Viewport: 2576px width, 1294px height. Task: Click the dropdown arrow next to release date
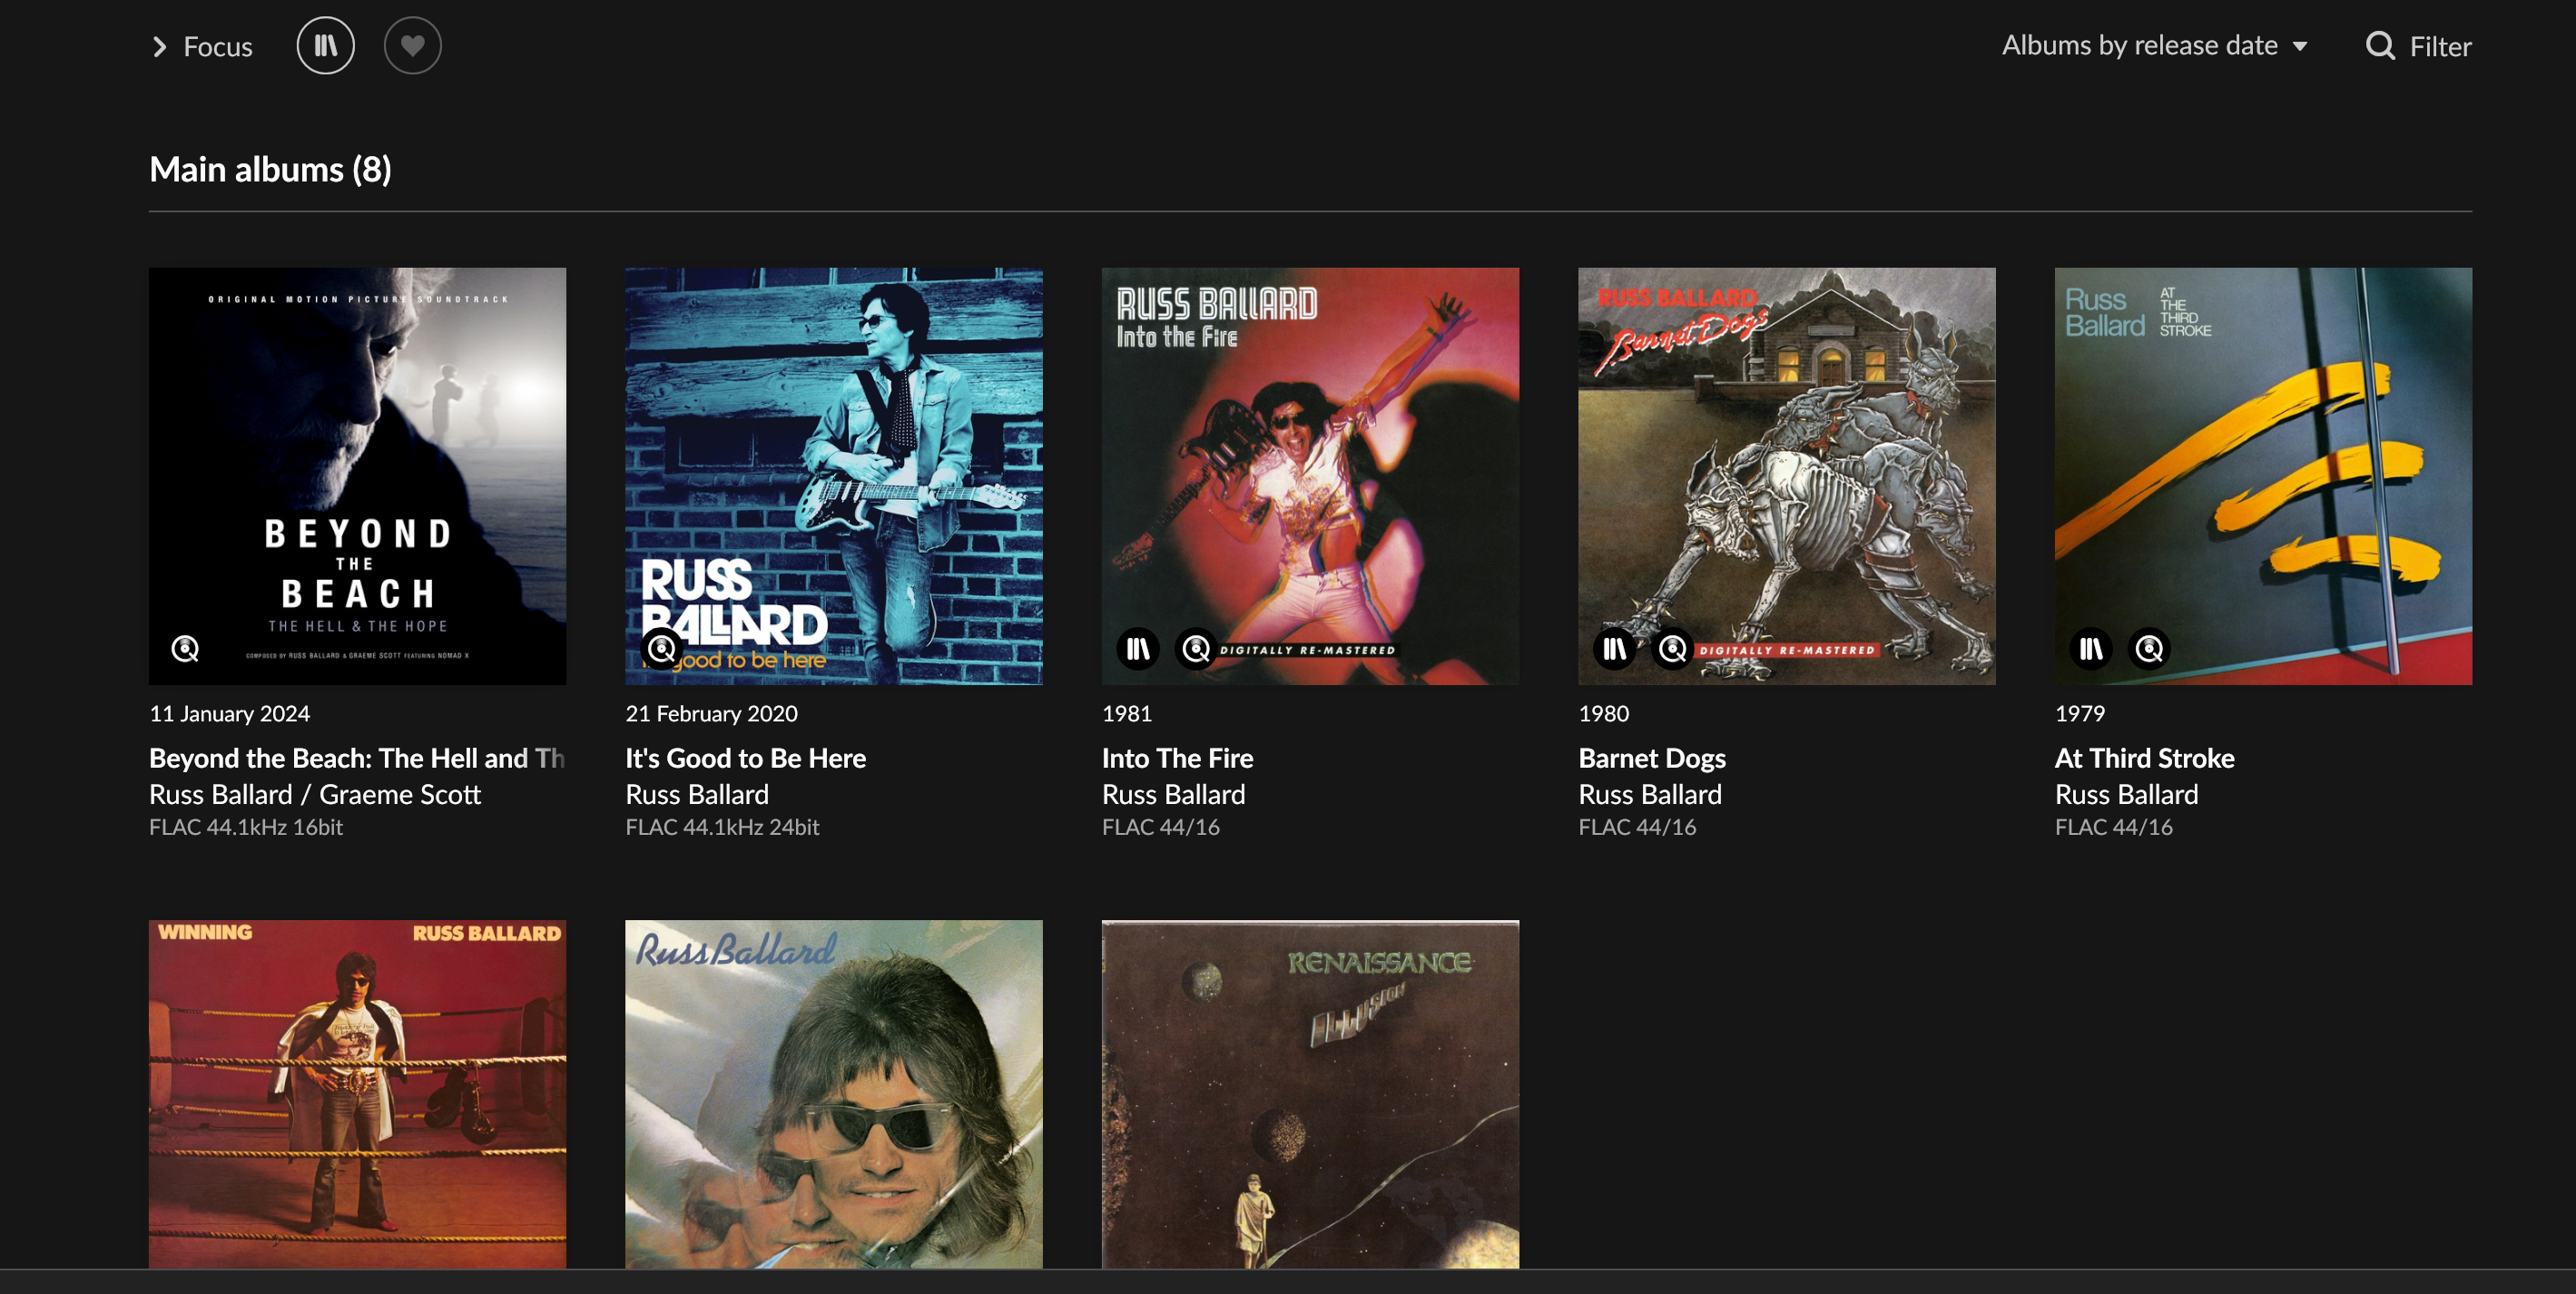[x=2299, y=47]
